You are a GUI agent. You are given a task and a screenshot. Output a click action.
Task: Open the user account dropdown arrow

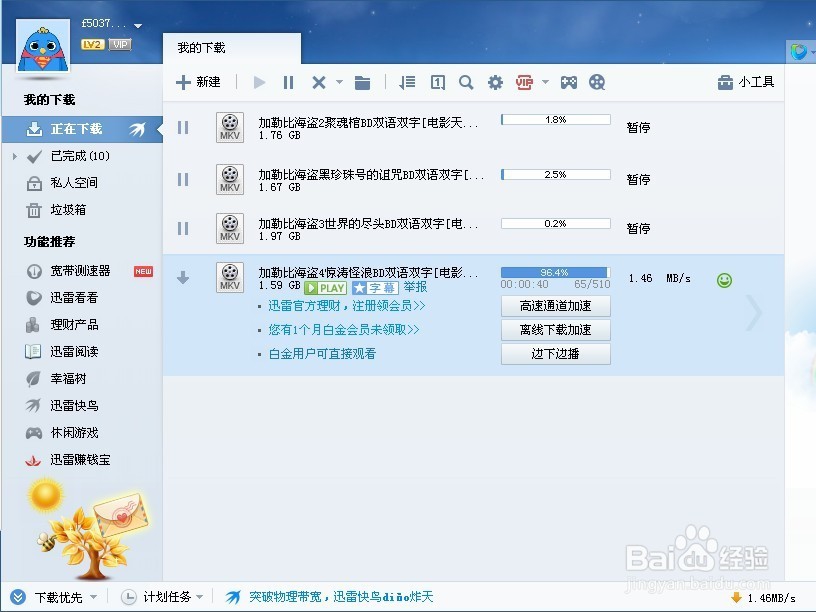(138, 26)
